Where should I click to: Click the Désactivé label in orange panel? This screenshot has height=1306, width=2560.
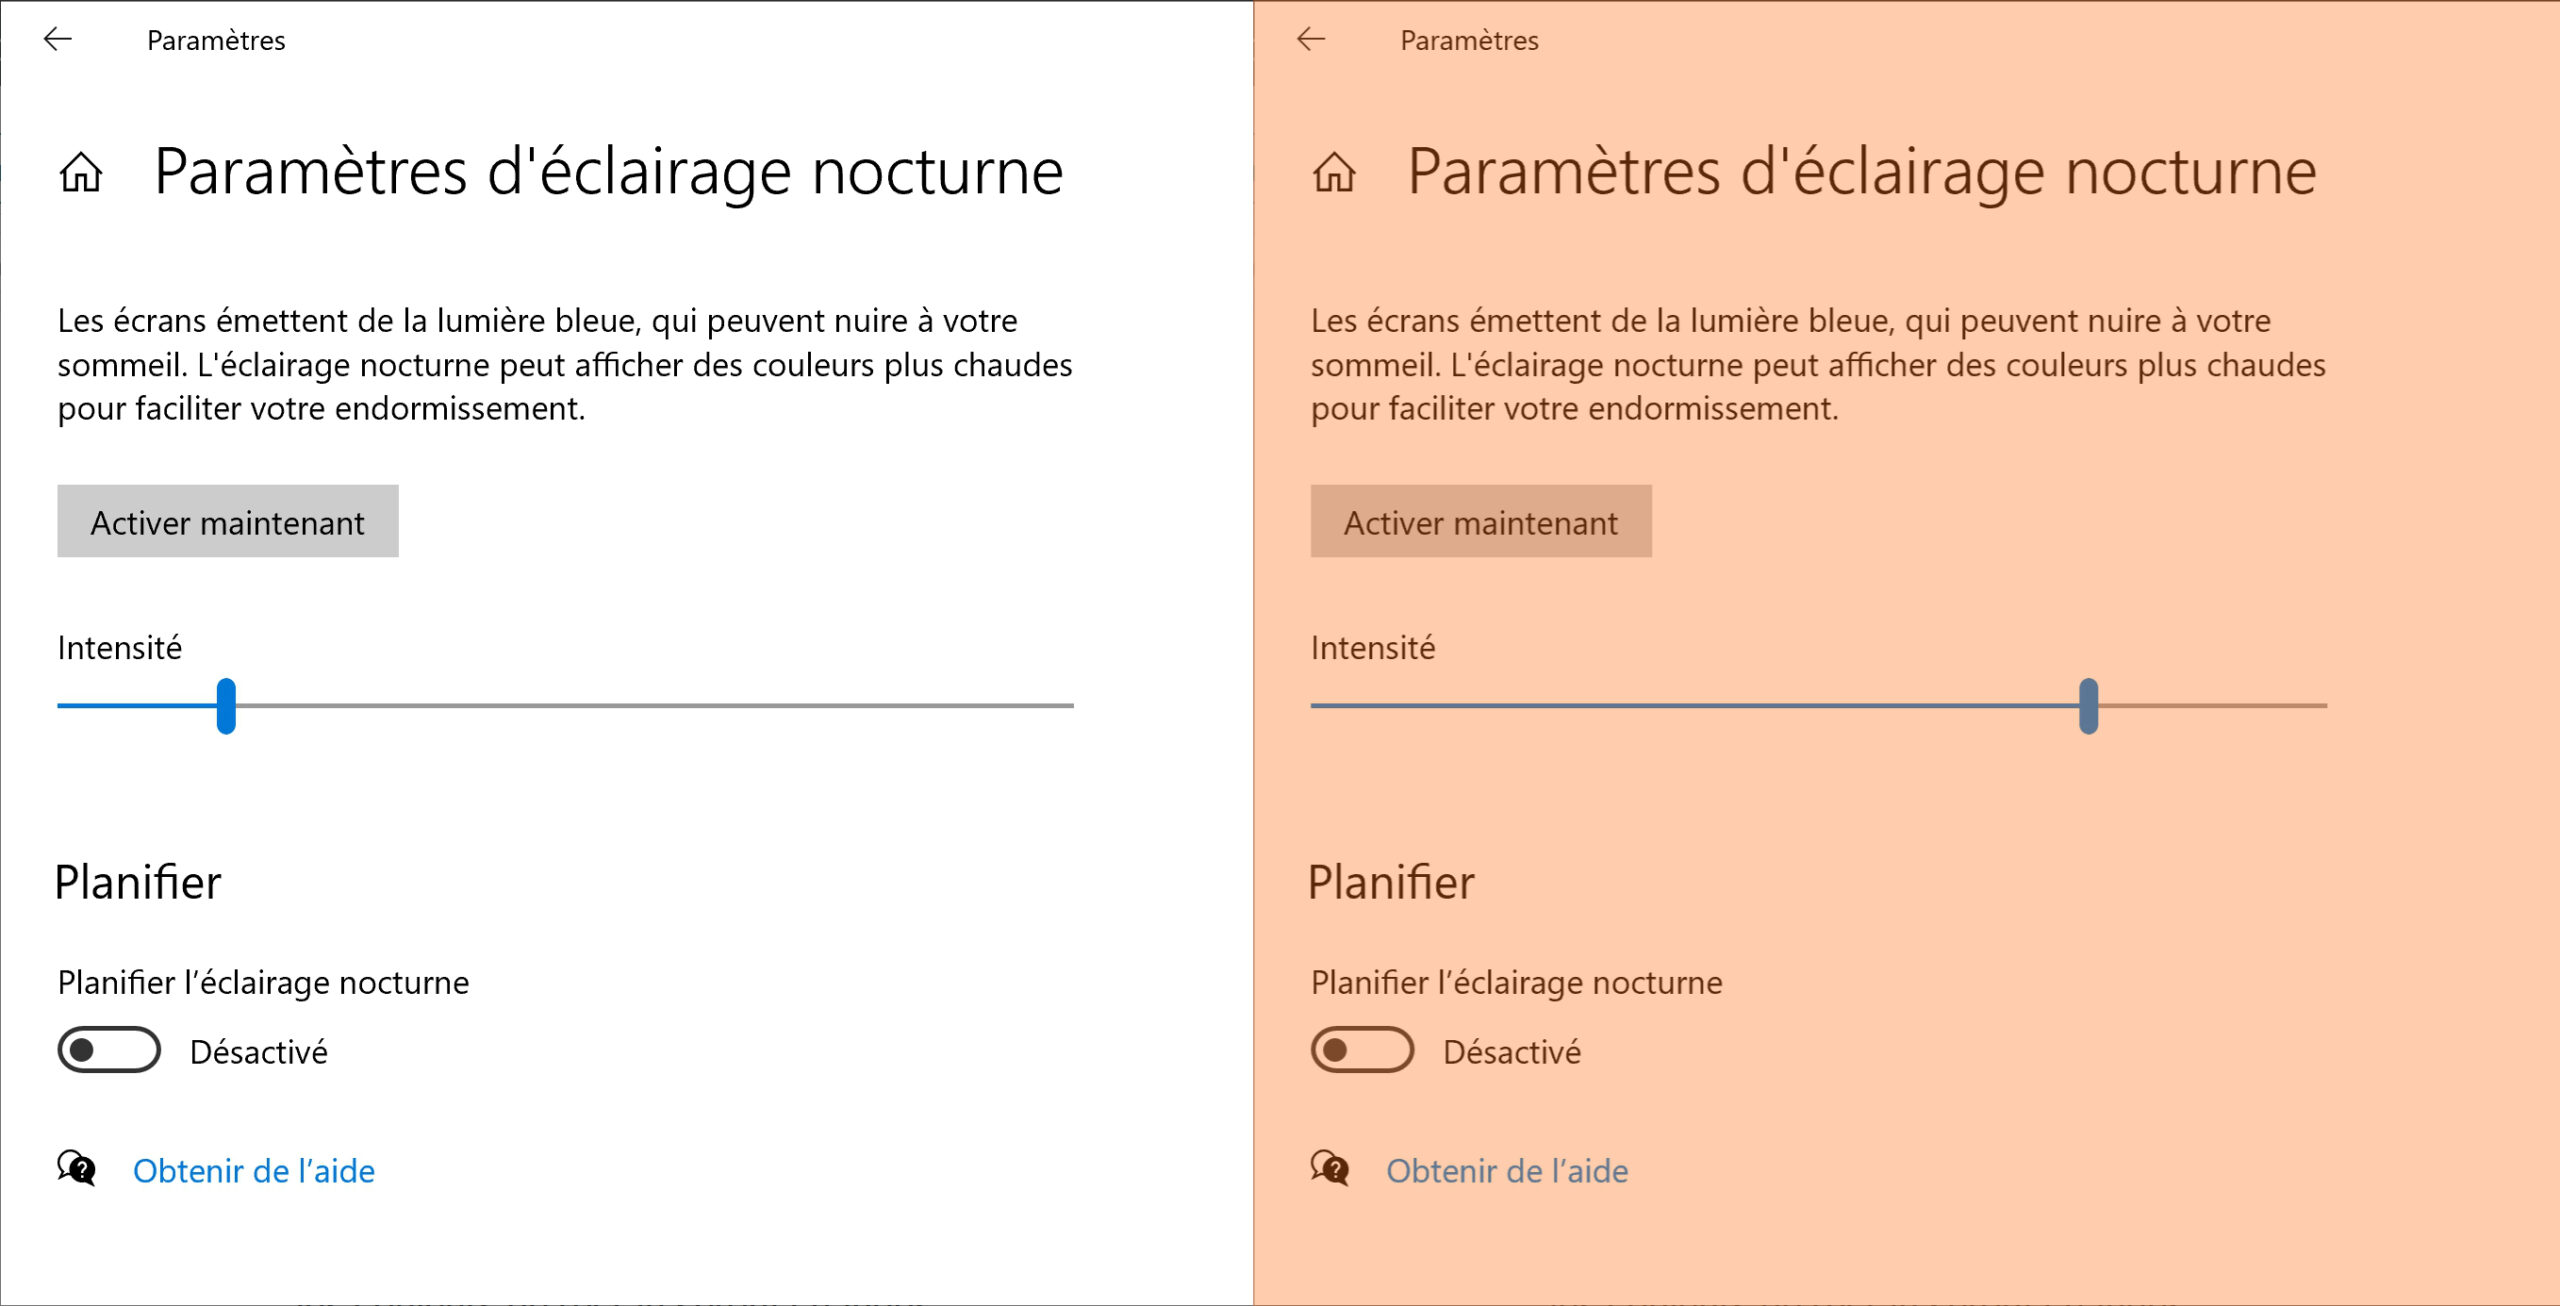1512,1052
